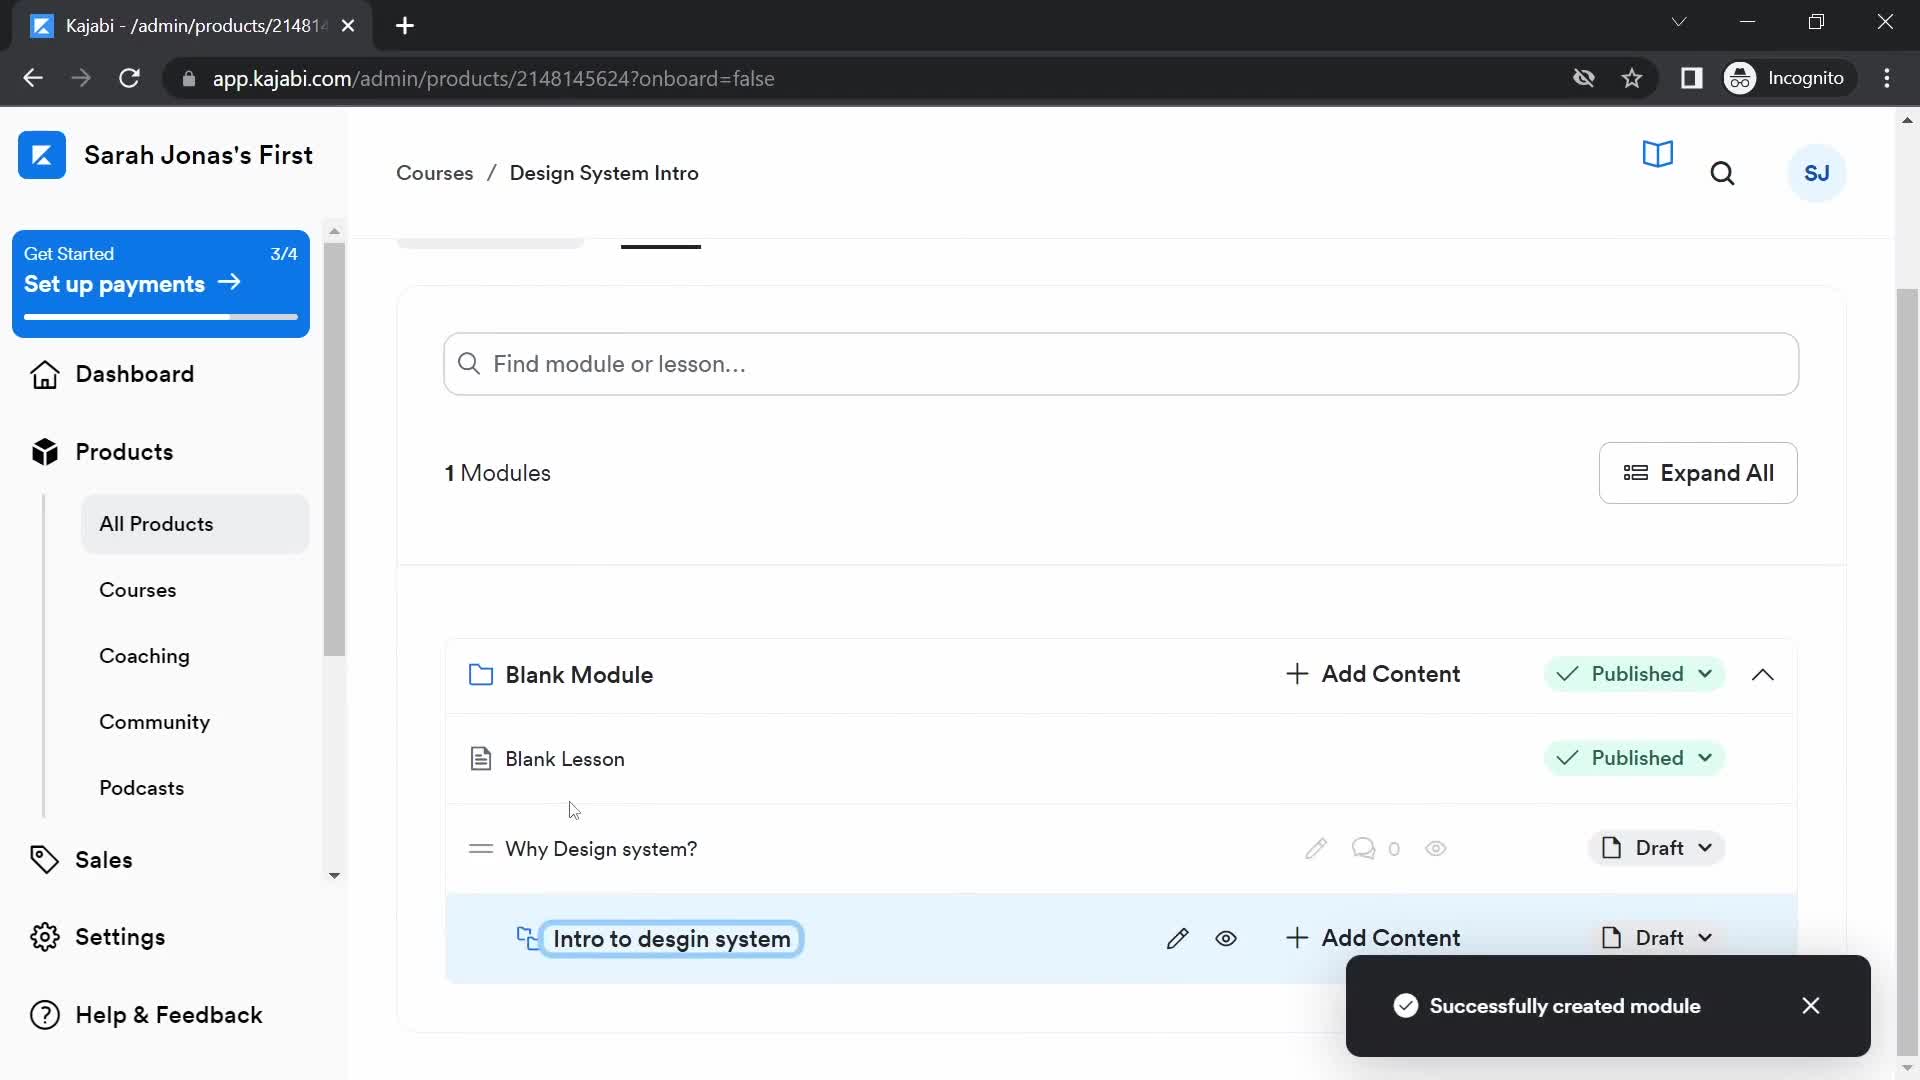This screenshot has width=1920, height=1080.
Task: Toggle Published status on 'Blank Lesson'
Action: click(1634, 758)
